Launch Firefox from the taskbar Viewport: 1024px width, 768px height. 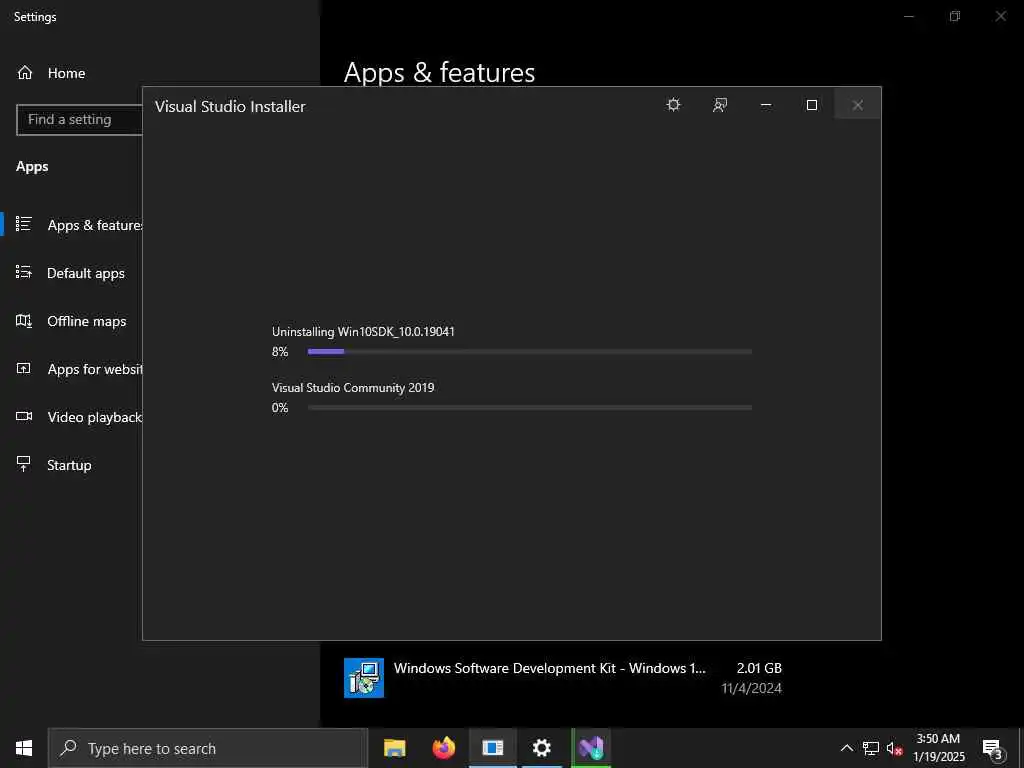pos(443,748)
